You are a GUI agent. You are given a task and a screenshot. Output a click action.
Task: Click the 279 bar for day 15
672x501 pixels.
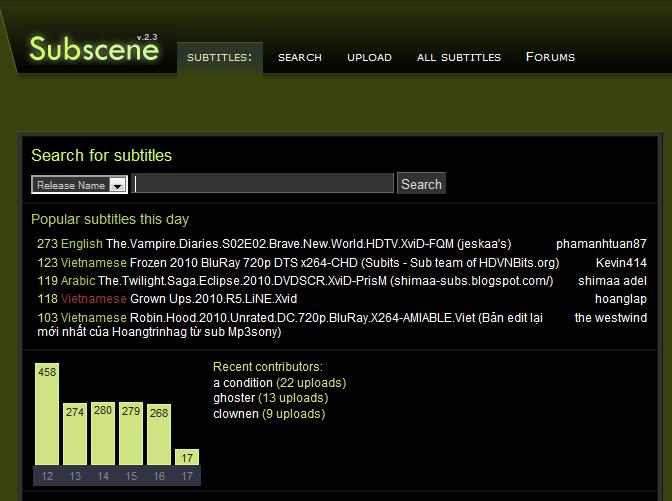tap(131, 434)
